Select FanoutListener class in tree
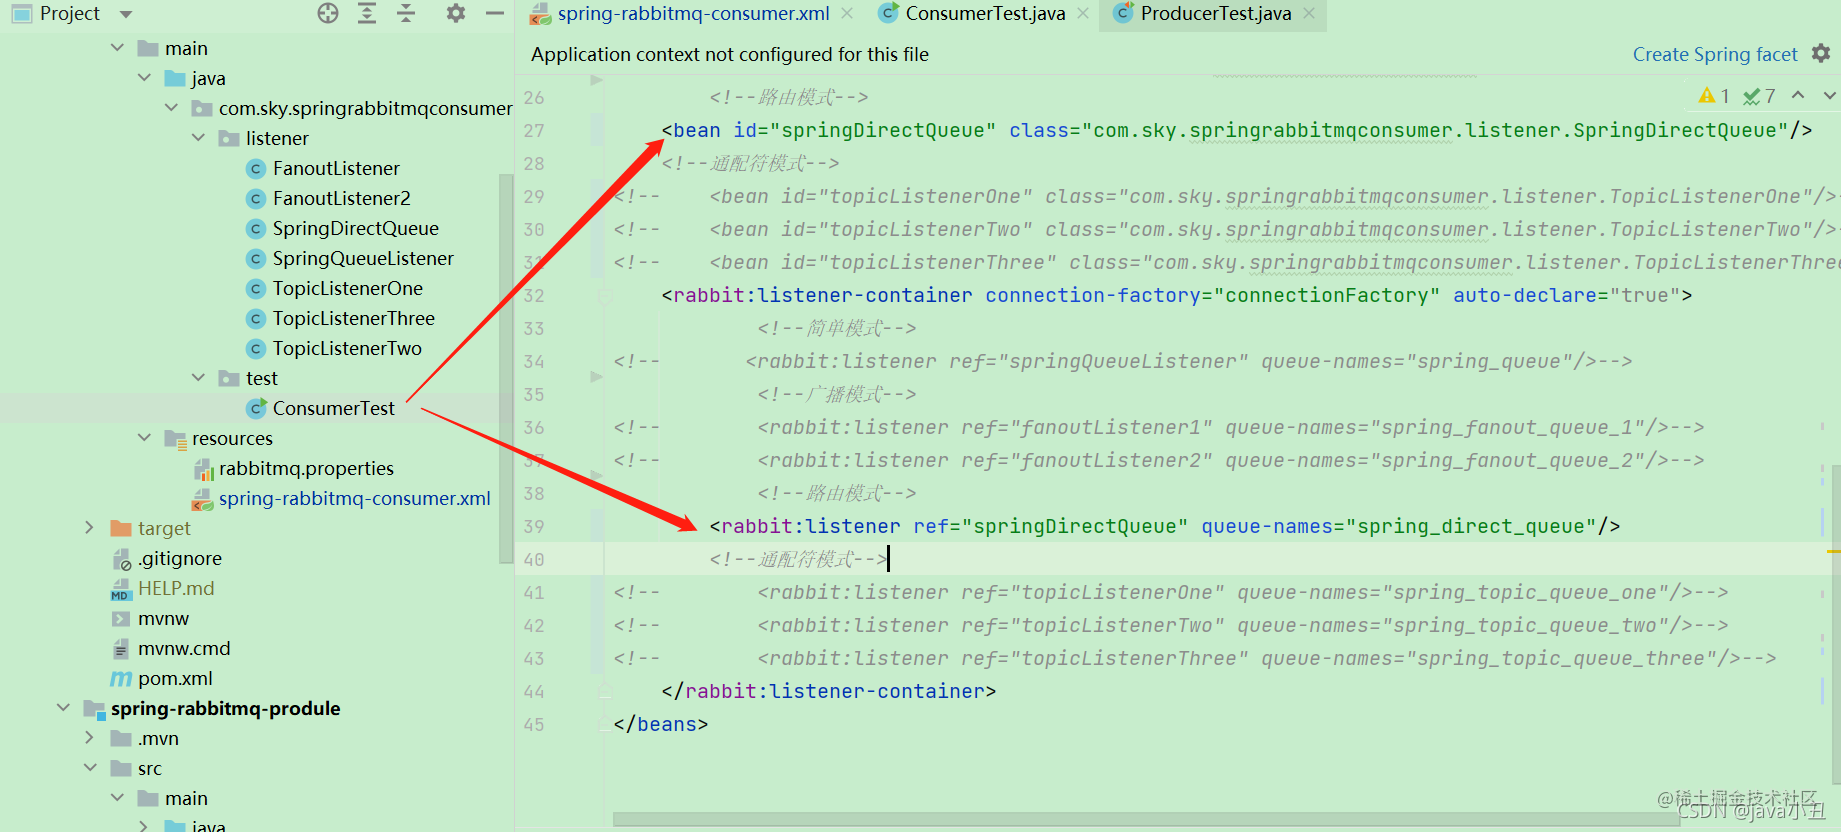1841x832 pixels. coord(336,168)
